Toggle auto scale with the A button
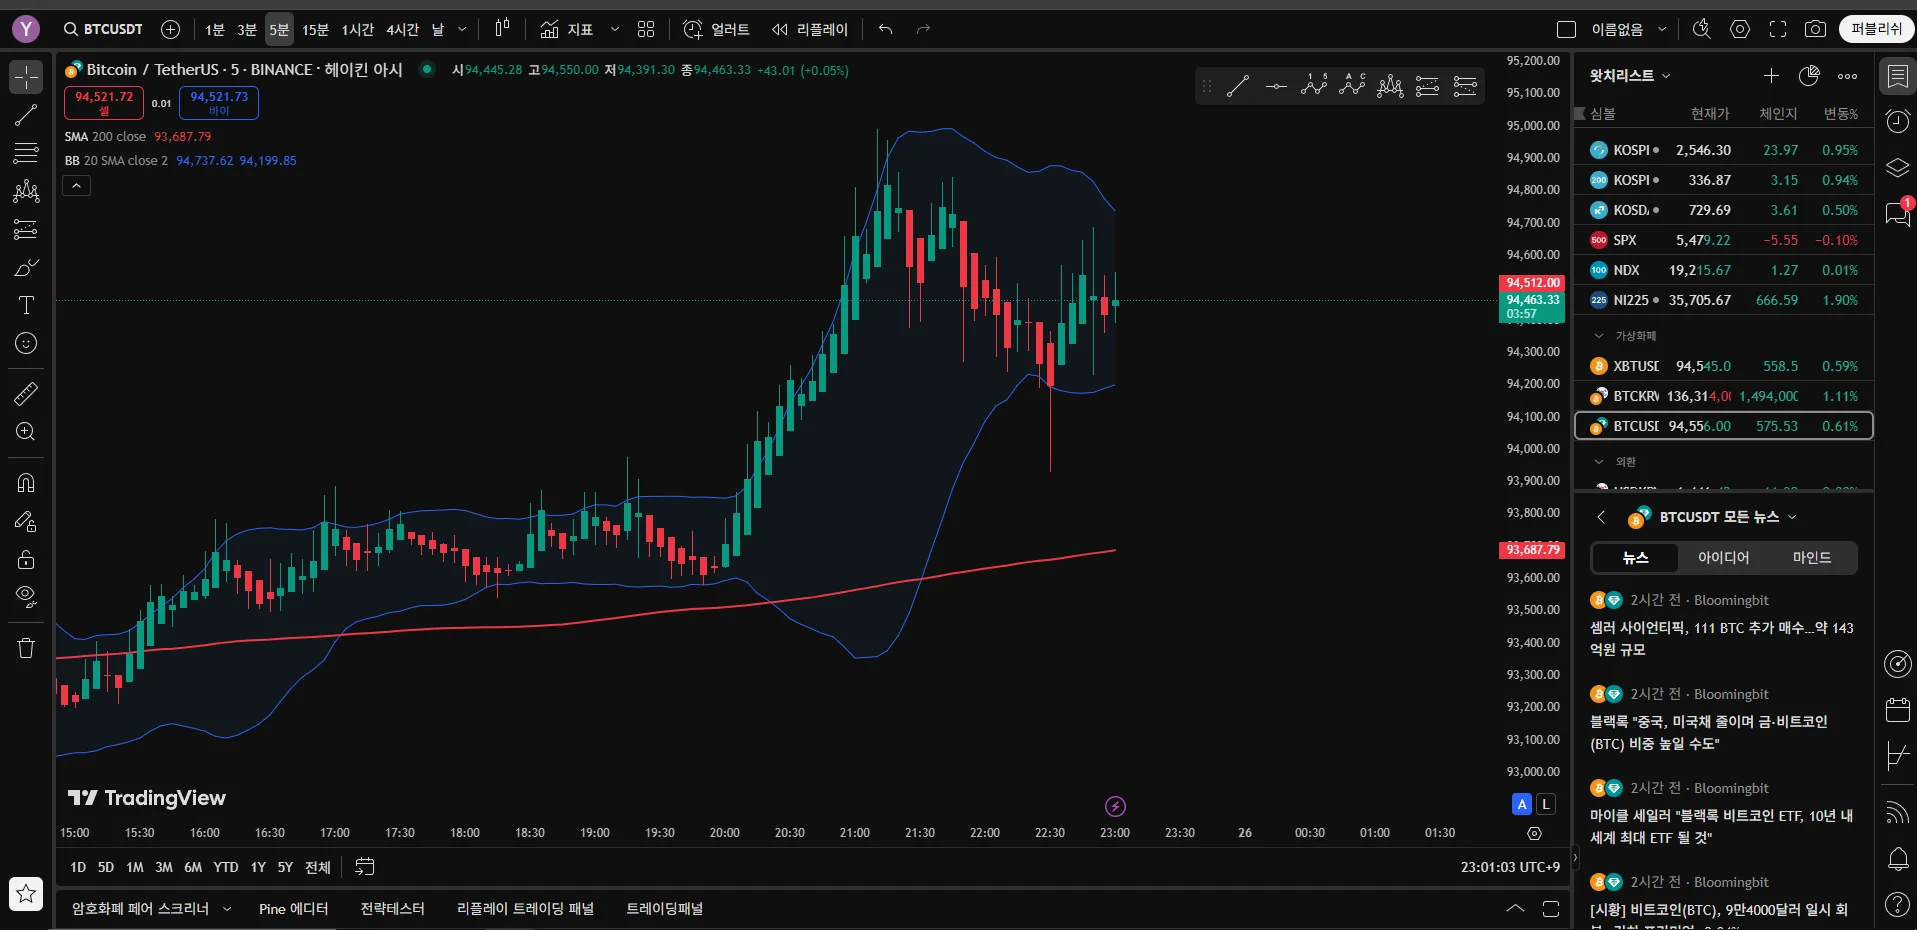 (1522, 804)
